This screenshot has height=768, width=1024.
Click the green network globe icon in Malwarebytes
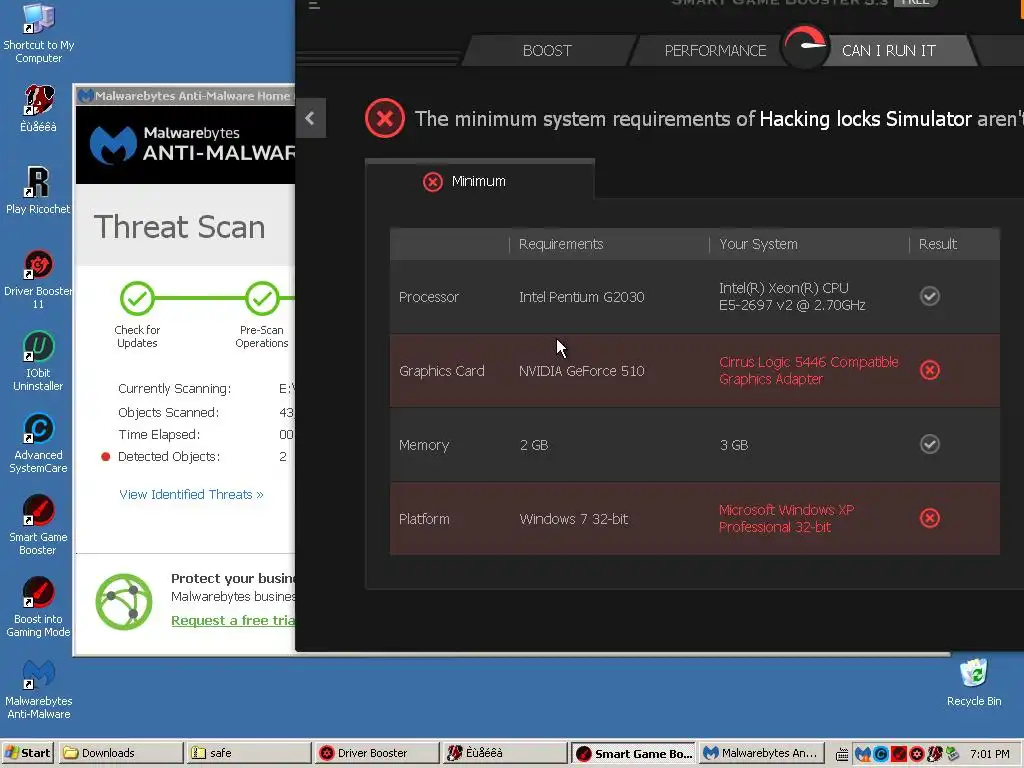(124, 601)
